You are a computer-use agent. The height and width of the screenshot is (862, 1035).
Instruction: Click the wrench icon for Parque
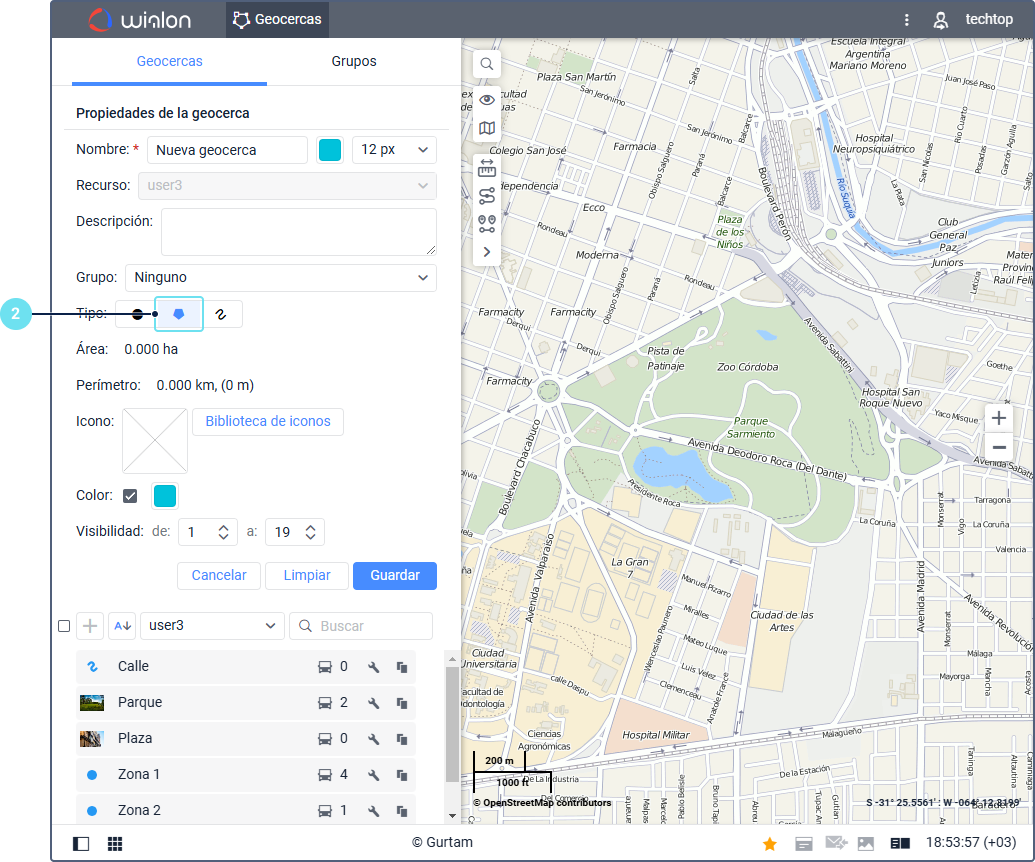[x=373, y=703]
